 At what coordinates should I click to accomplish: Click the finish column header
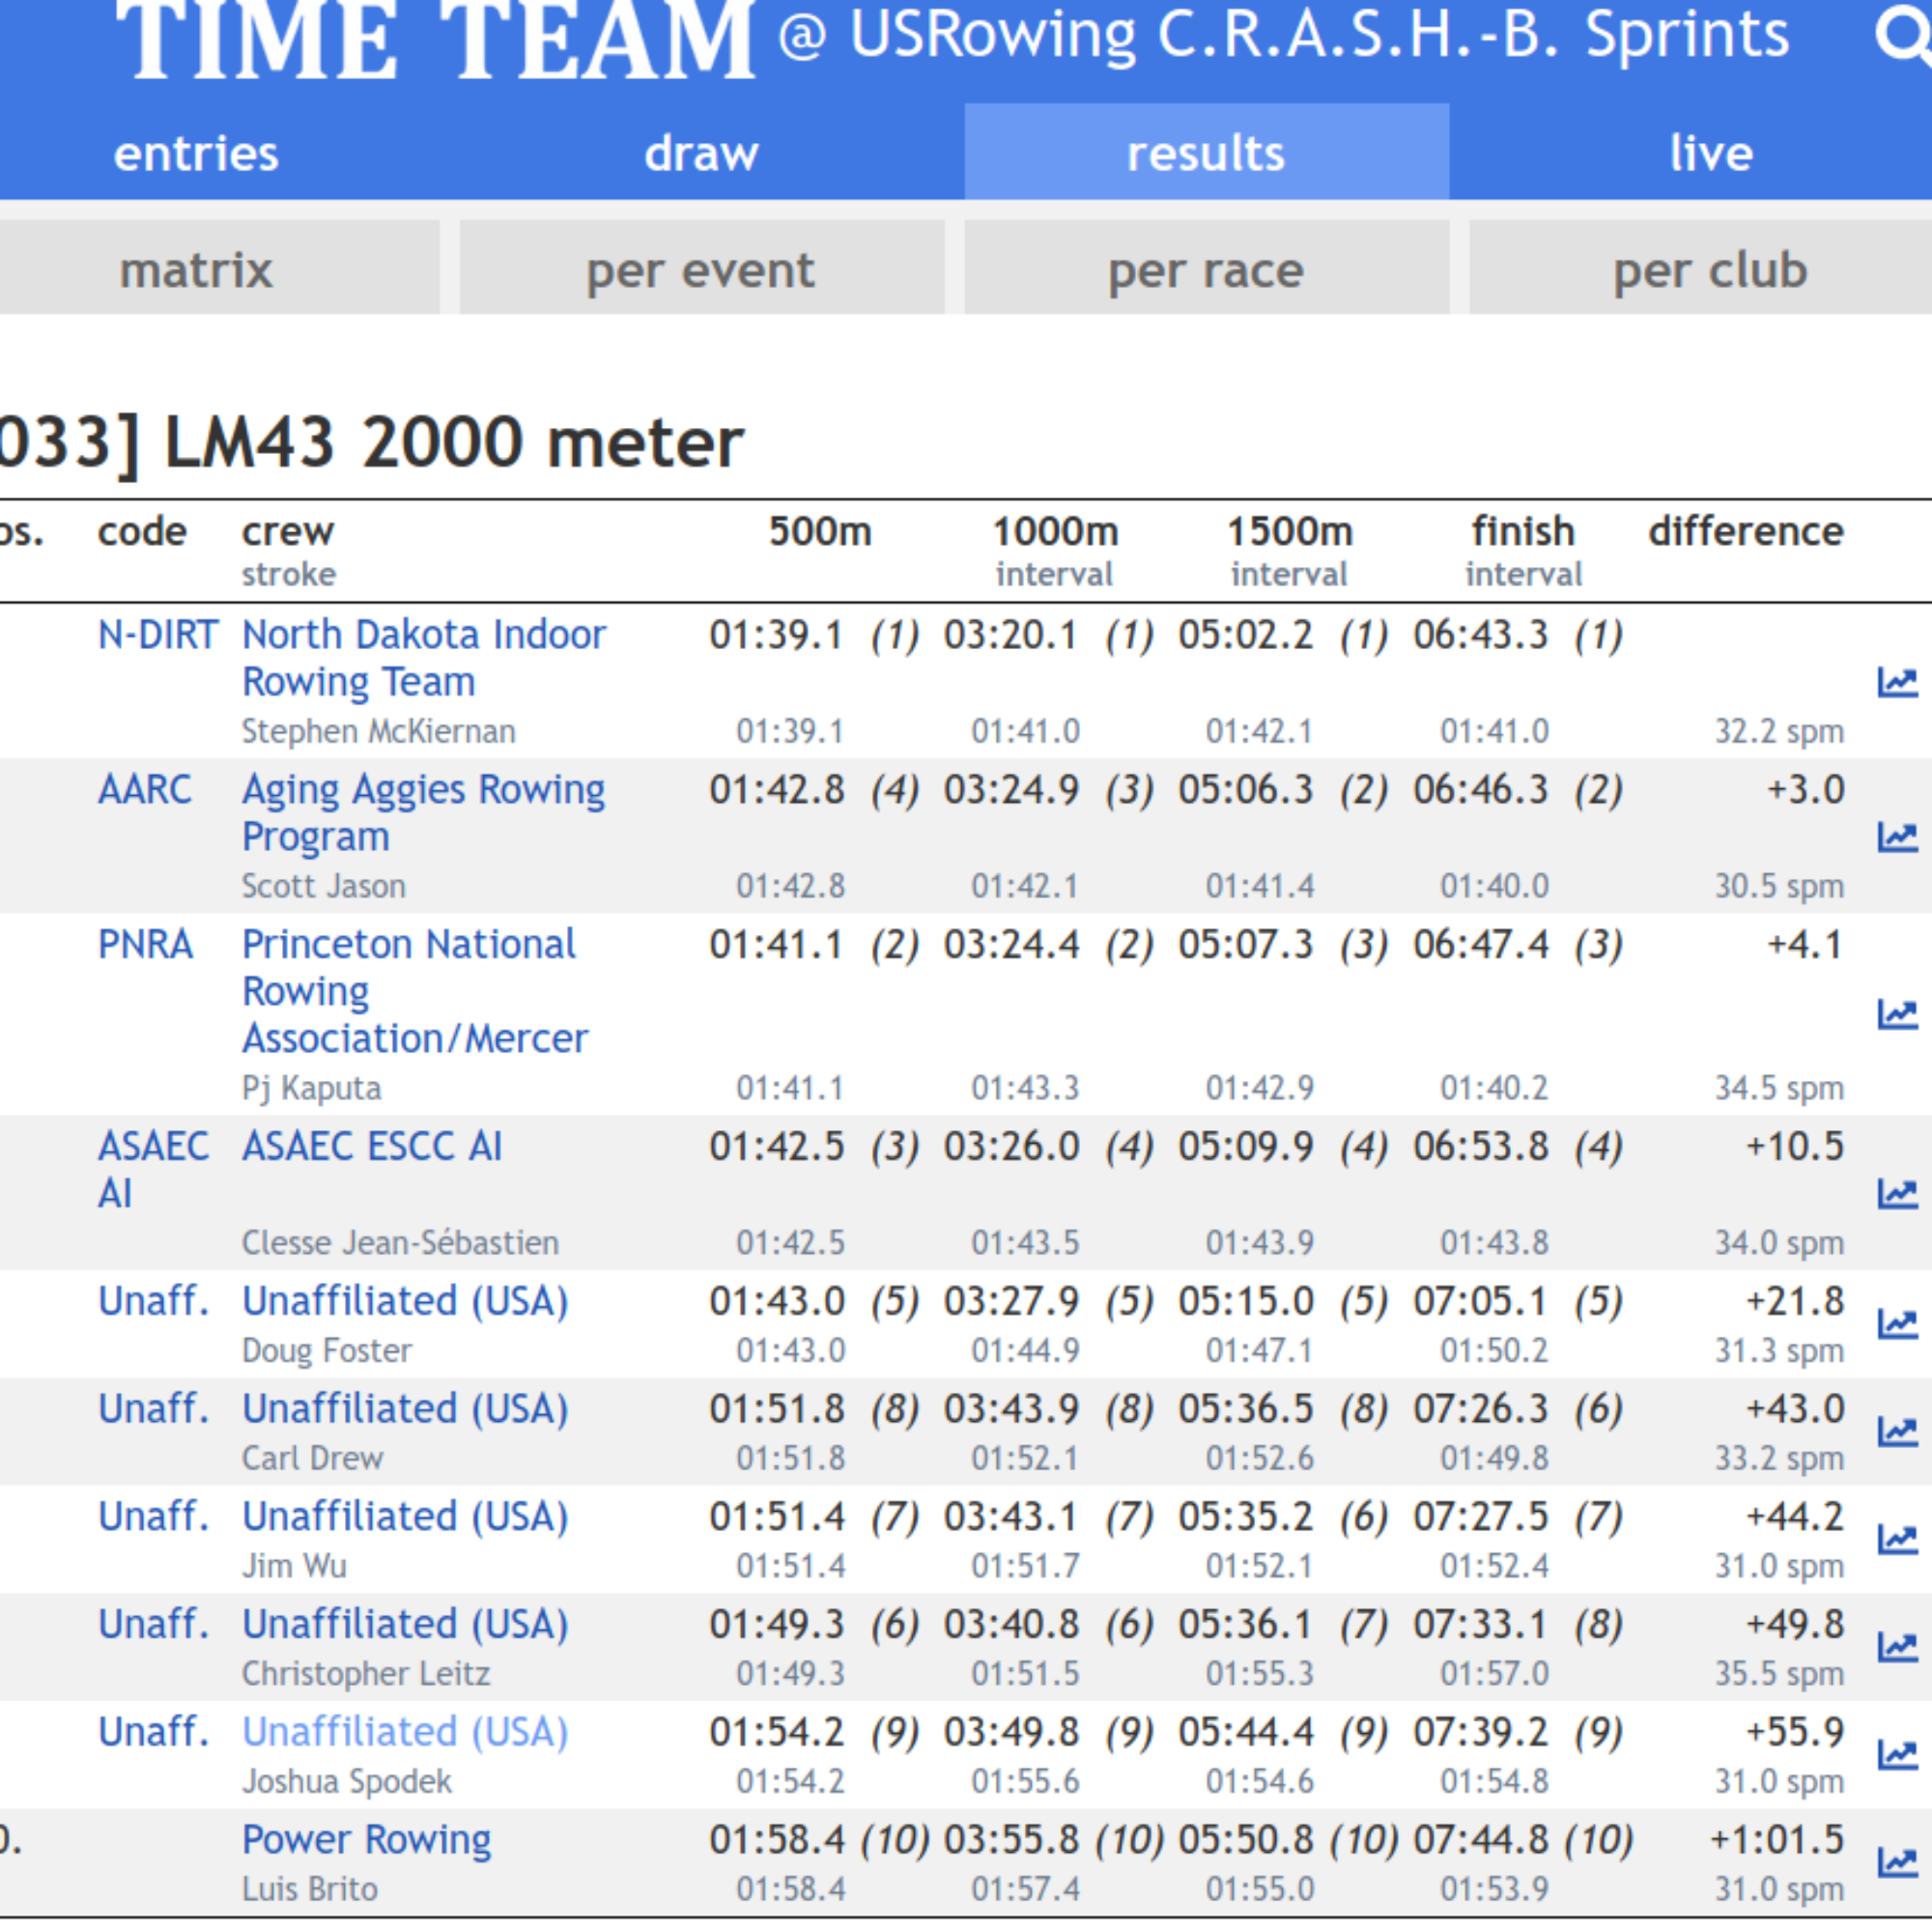click(x=1523, y=532)
